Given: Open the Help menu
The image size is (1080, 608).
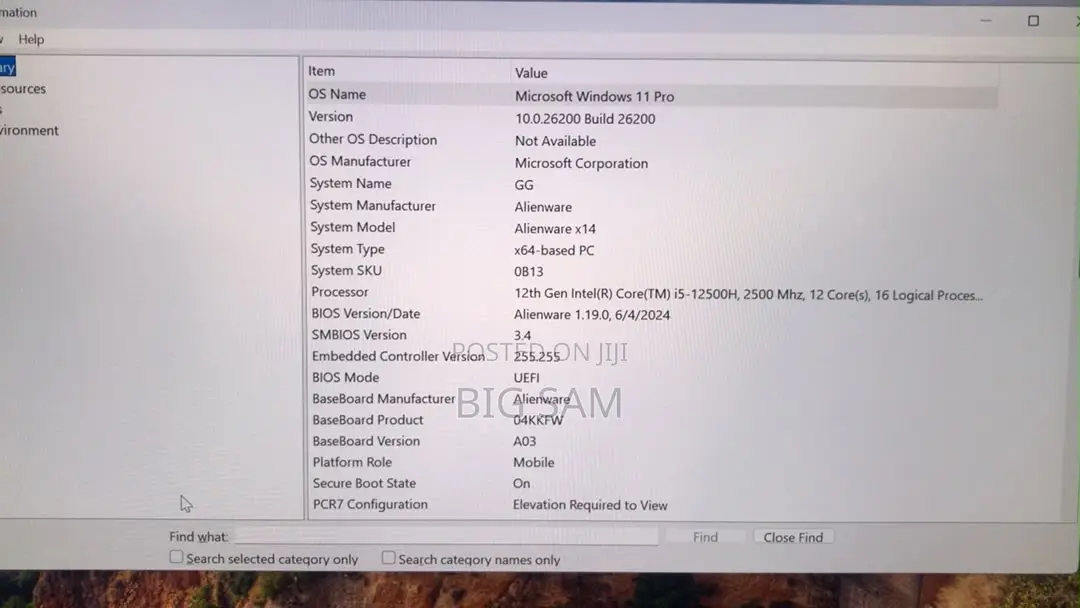Looking at the screenshot, I should coord(31,39).
